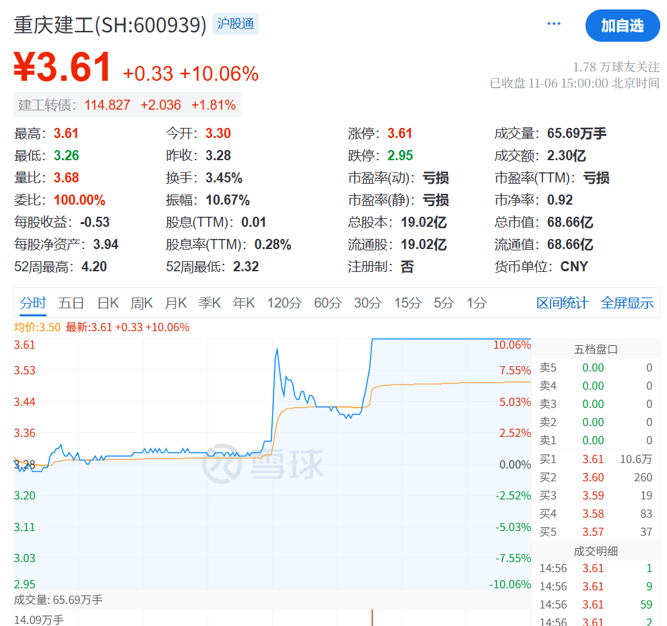Select the 季K chart tab
667x626 pixels.
tap(210, 303)
